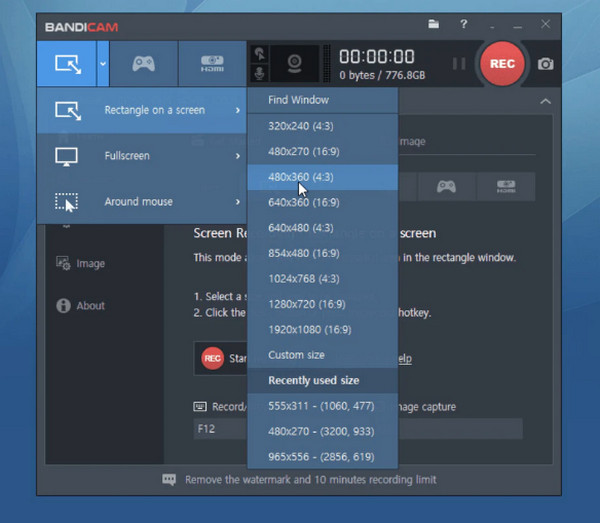Toggle the webcam overlay icon
The image size is (600, 523).
pos(294,64)
